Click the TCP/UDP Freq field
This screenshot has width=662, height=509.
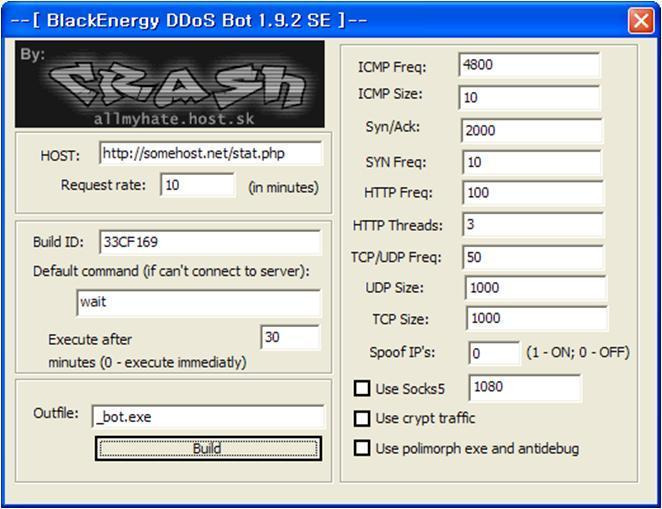pos(533,257)
